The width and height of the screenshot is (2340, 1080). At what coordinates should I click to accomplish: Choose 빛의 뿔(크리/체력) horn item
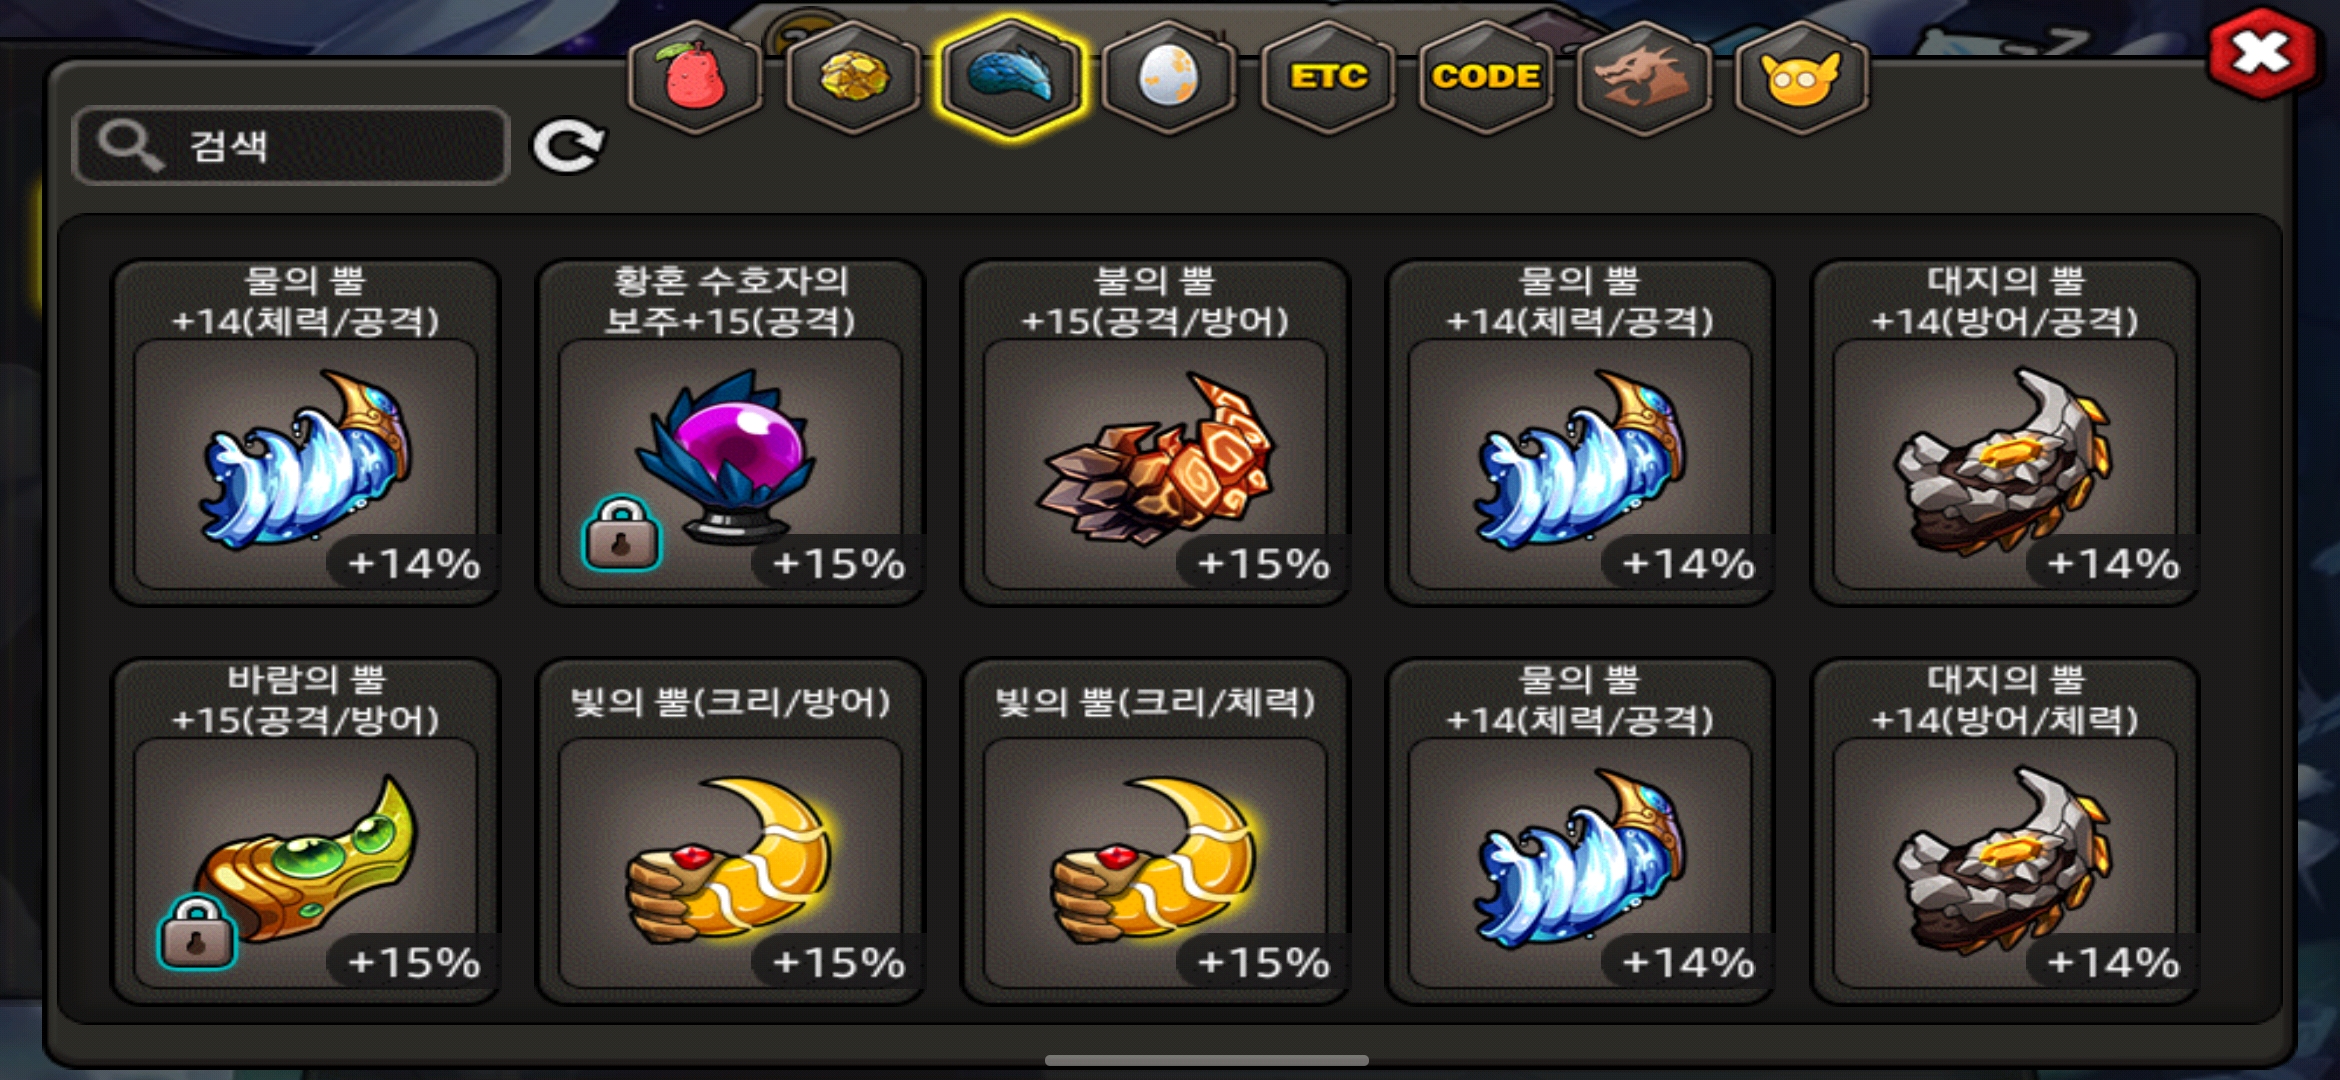[1155, 831]
